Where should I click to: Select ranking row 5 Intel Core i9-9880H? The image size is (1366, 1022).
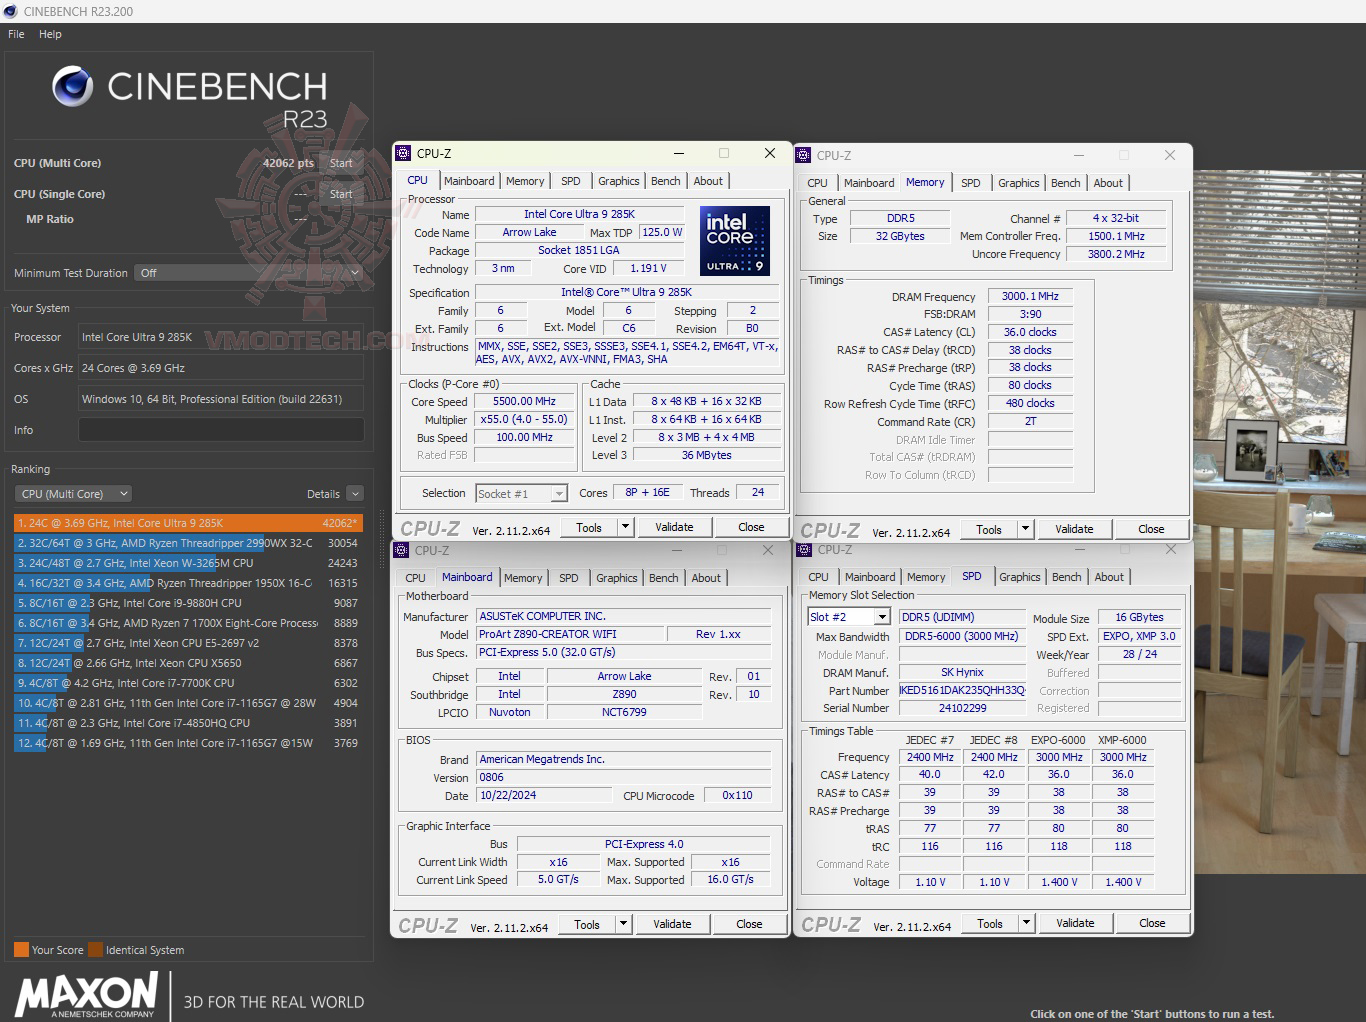pos(188,603)
